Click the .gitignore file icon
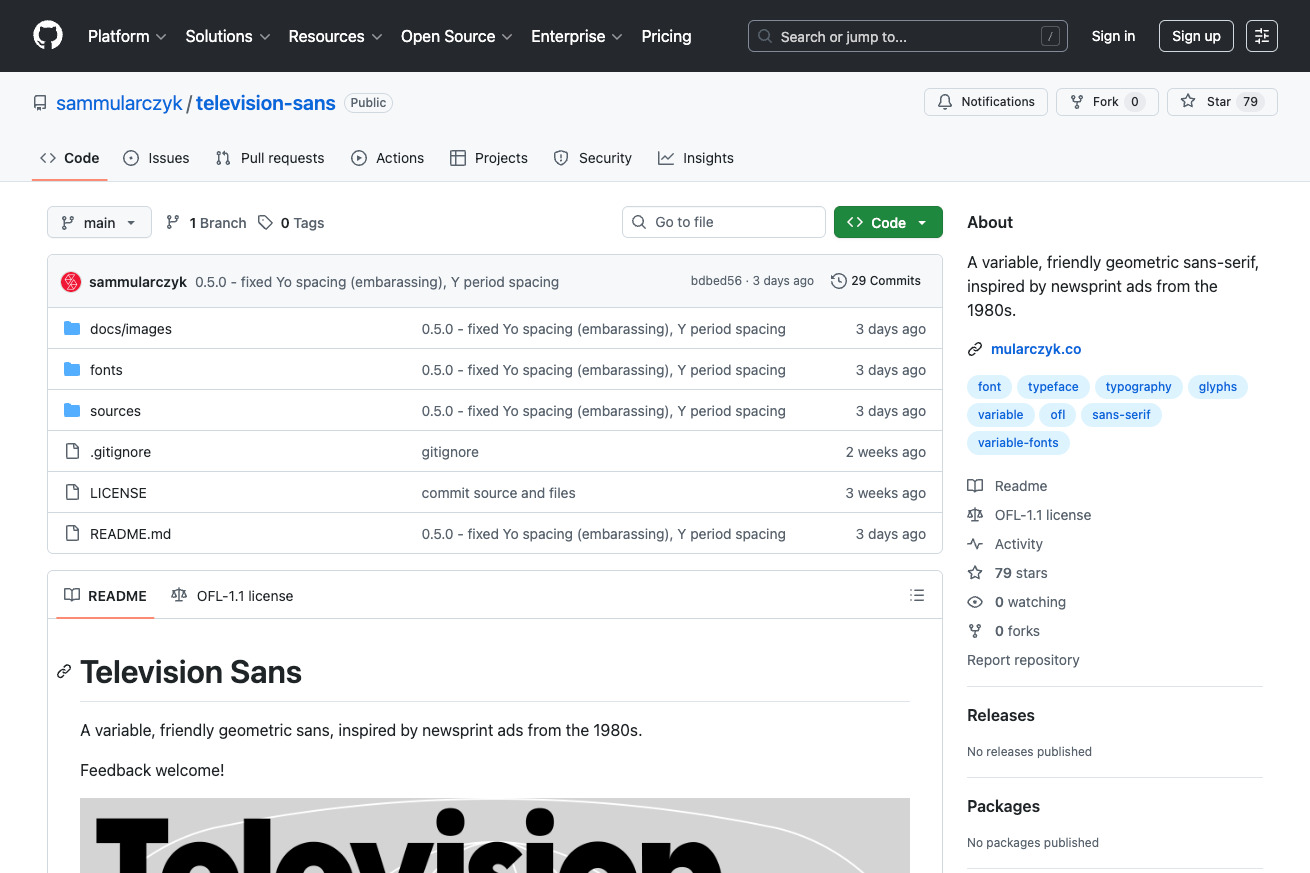 (72, 452)
